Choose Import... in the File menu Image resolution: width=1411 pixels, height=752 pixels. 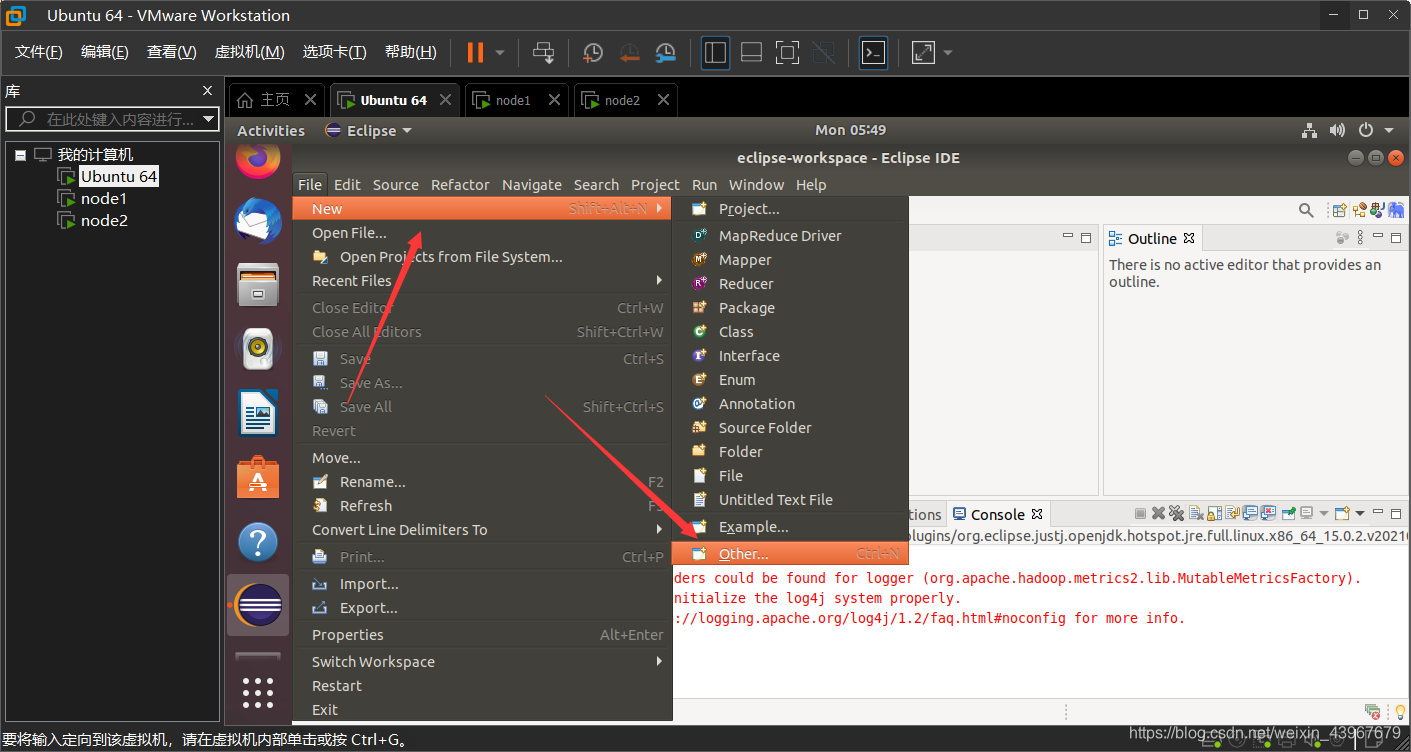(x=482, y=584)
